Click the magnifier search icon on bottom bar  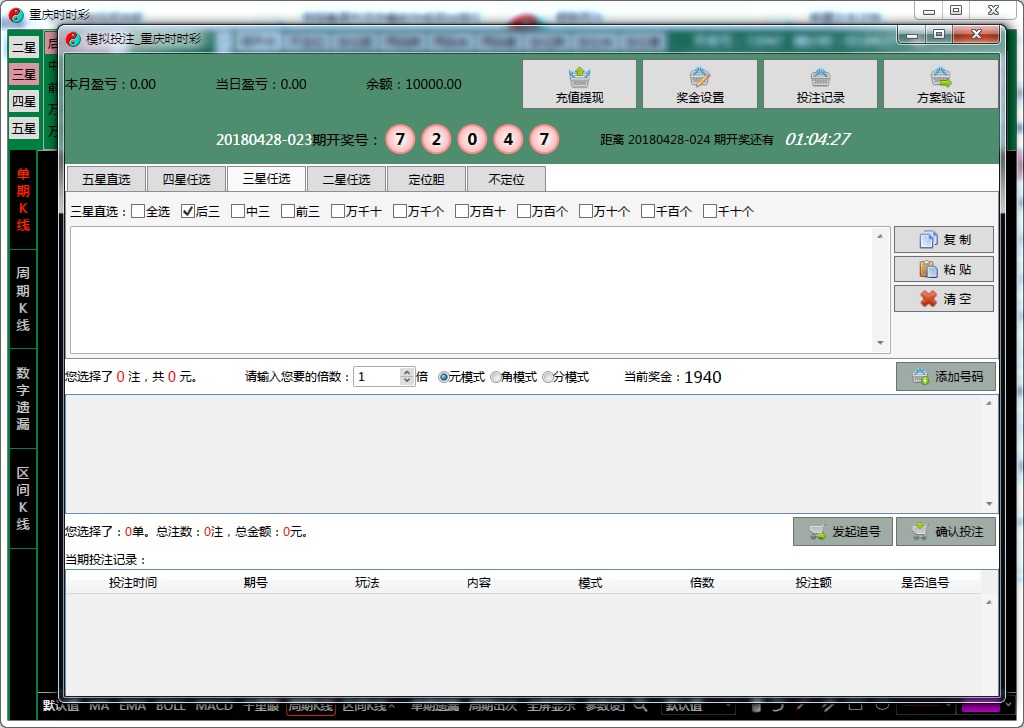pos(641,706)
